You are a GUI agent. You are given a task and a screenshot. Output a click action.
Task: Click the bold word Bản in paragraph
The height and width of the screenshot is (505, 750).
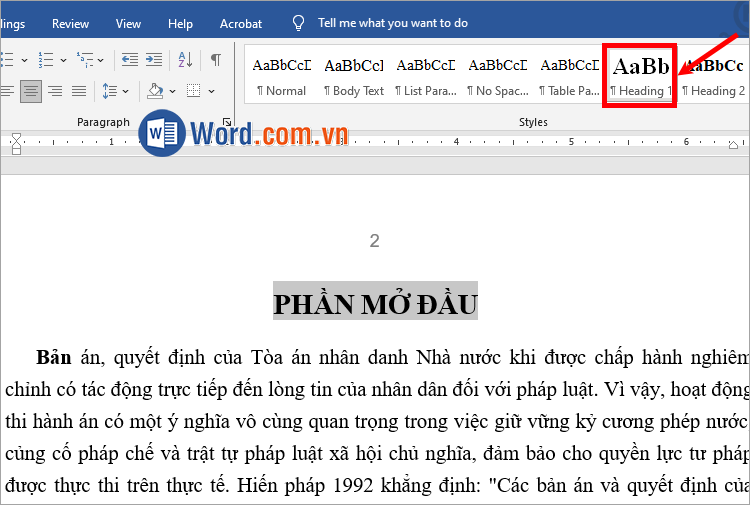(54, 358)
